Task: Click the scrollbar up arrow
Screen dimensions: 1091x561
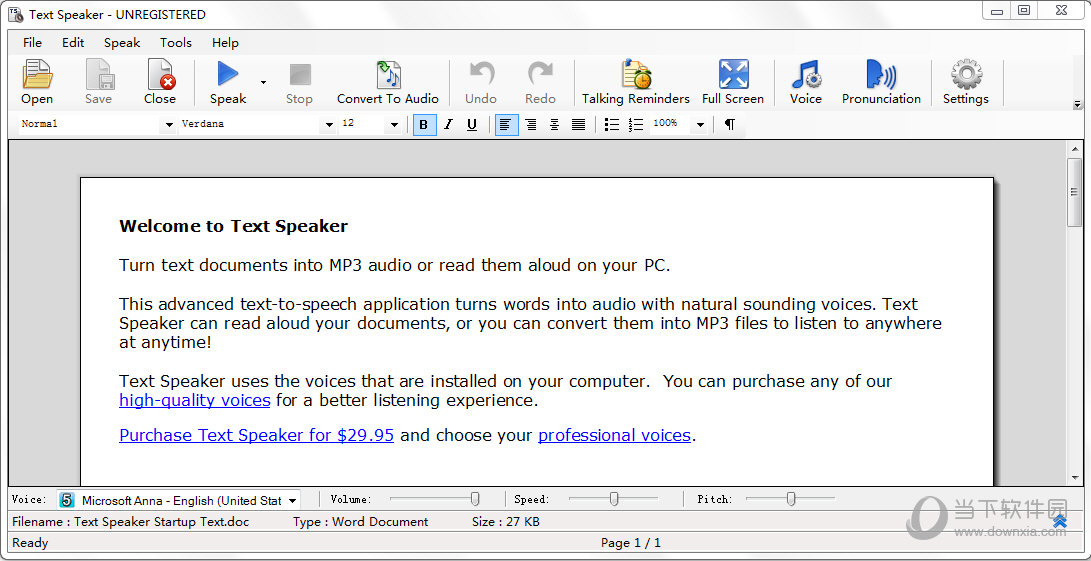Action: click(x=1075, y=149)
